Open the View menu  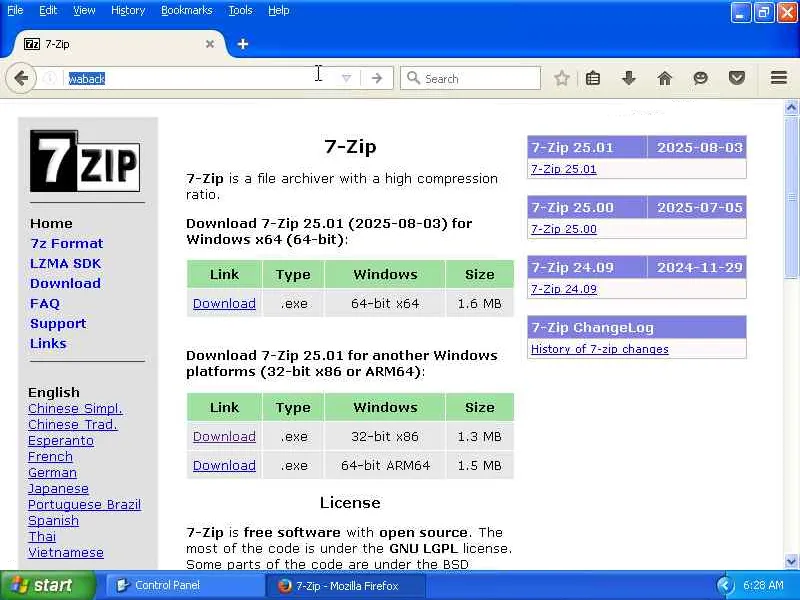point(84,10)
